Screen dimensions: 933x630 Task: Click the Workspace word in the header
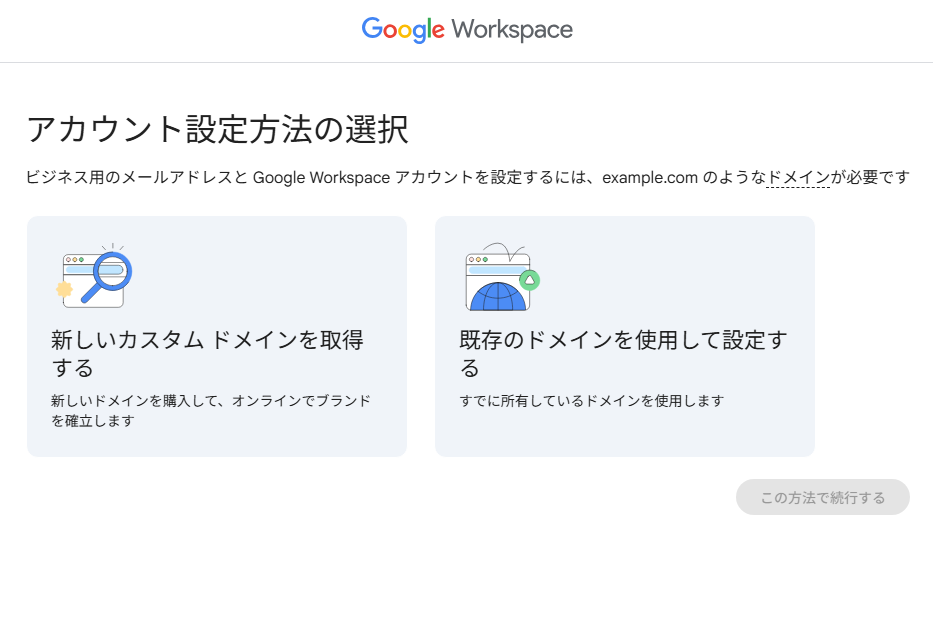511,30
